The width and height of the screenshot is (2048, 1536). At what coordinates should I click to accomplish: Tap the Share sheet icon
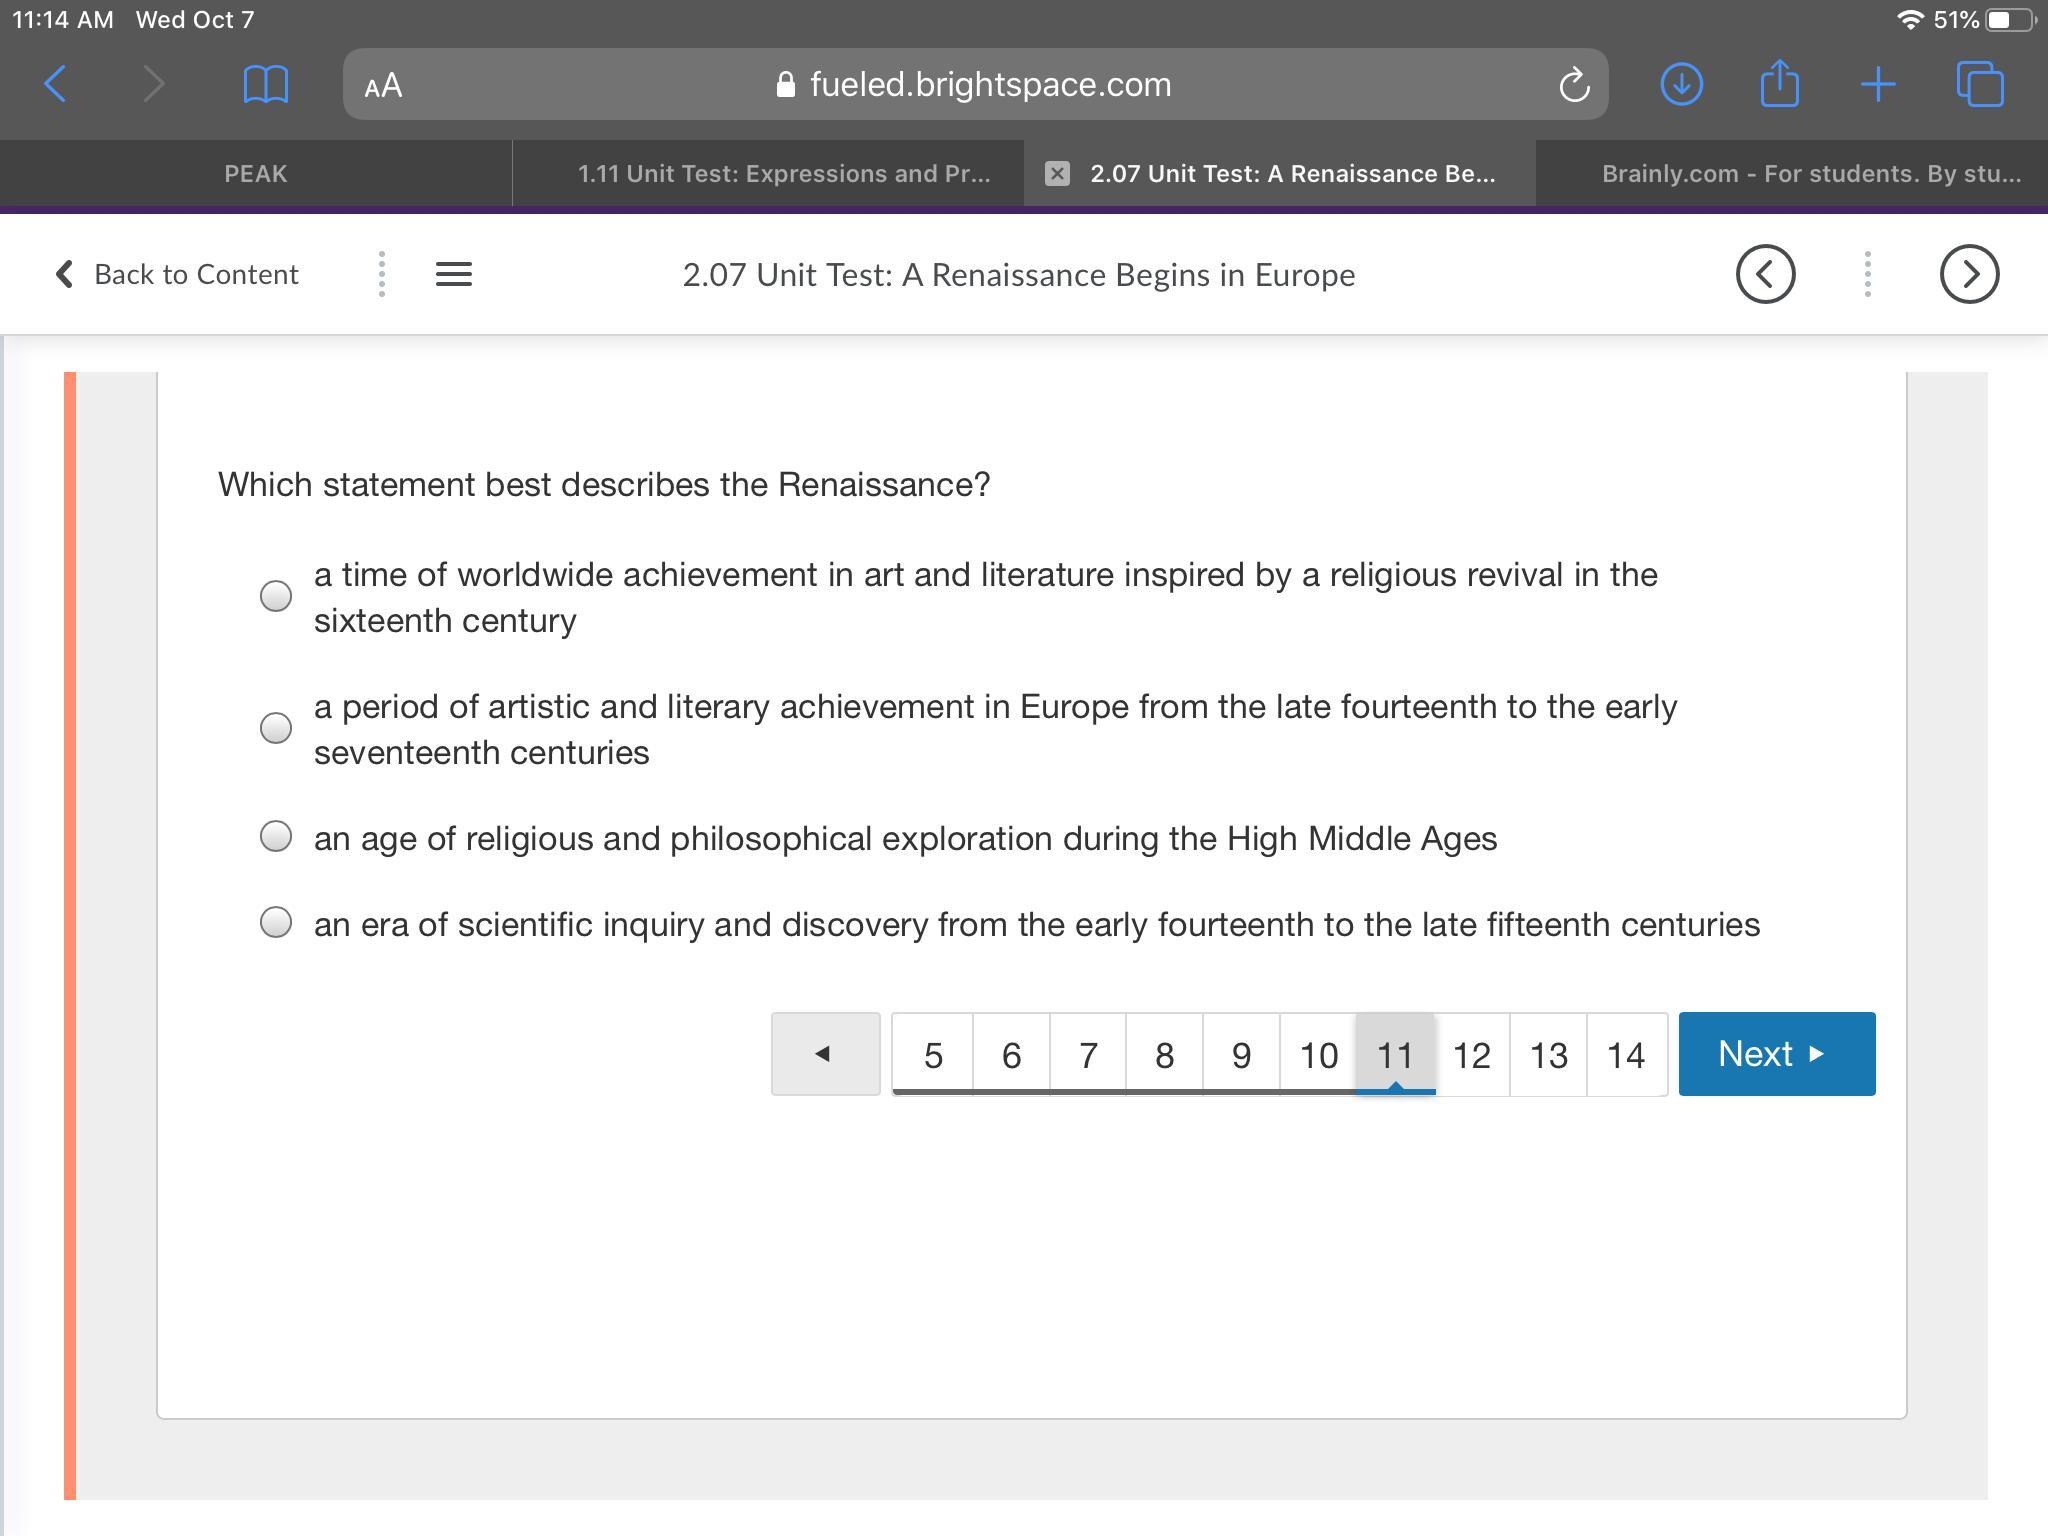[x=1779, y=83]
